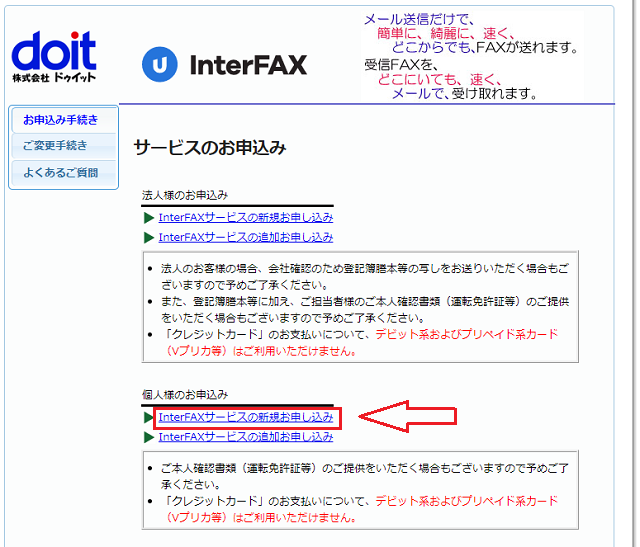Click green arrow beside individual 追加お申し込み

(x=149, y=437)
